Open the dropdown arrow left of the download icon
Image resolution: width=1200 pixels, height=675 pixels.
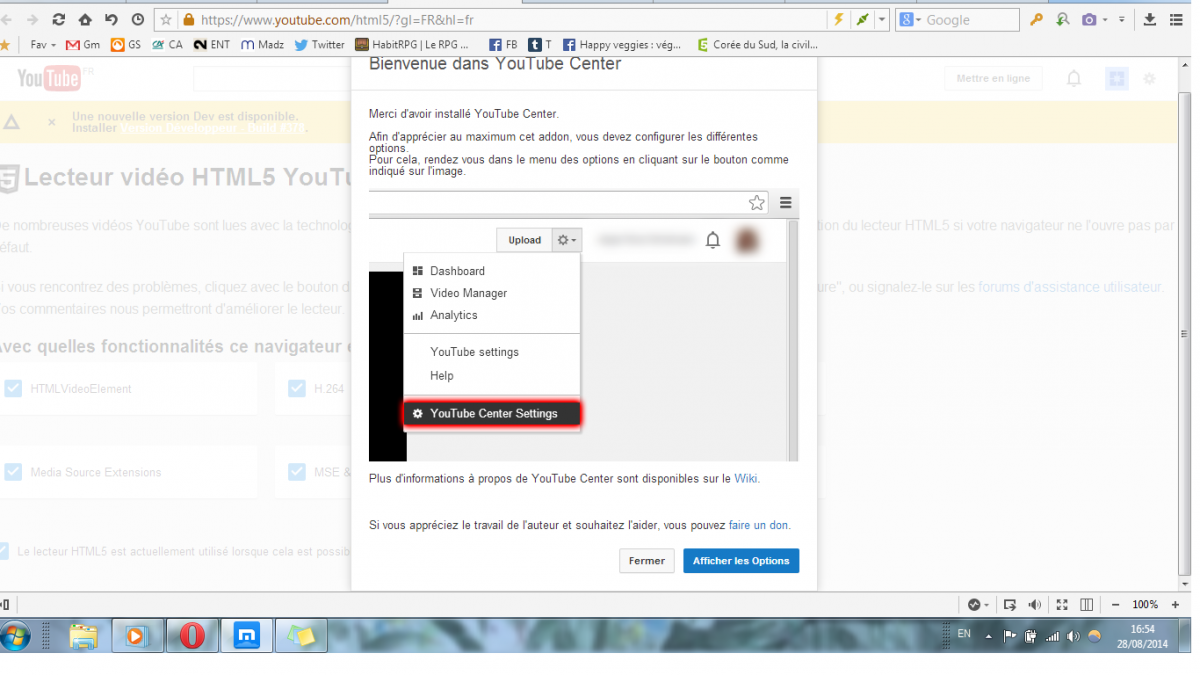tap(1121, 20)
